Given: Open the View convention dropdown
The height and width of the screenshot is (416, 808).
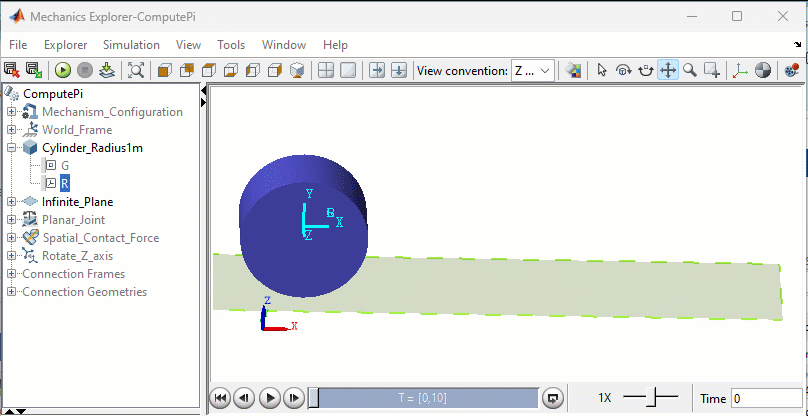Looking at the screenshot, I should tap(532, 70).
